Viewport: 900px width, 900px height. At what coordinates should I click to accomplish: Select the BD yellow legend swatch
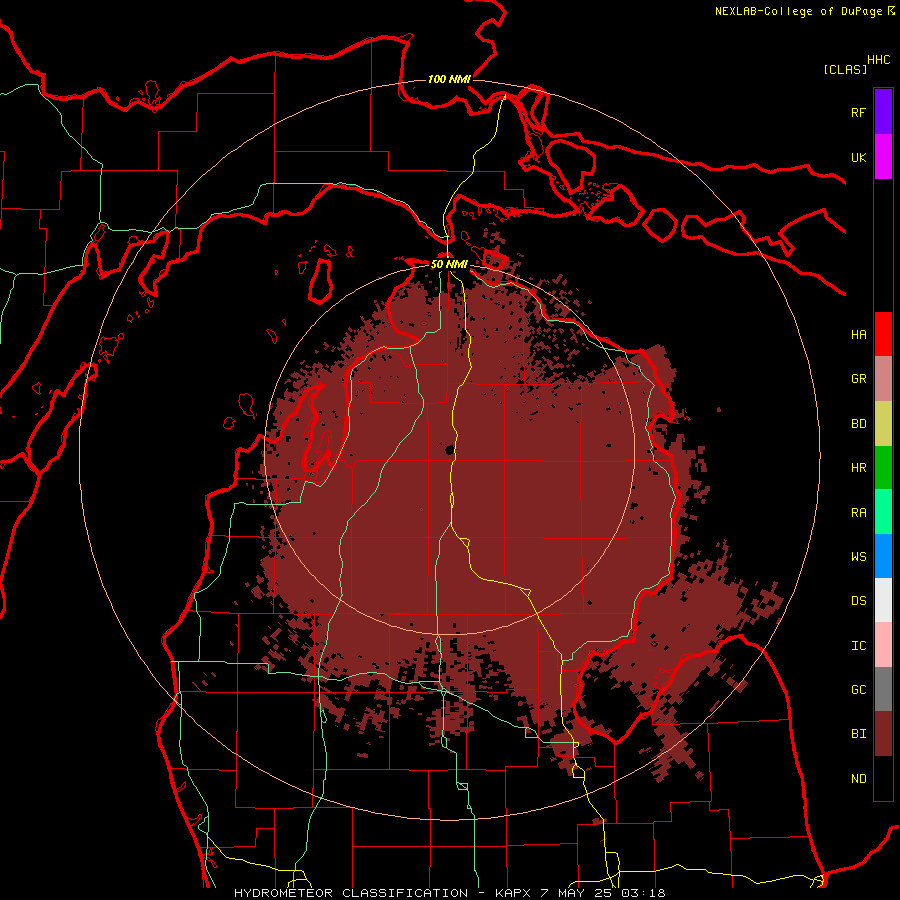pos(883,424)
